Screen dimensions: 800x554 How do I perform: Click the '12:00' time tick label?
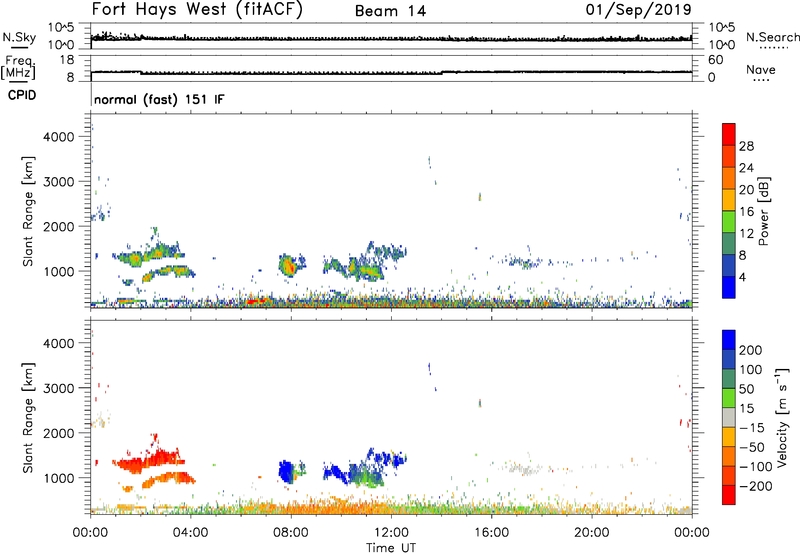pos(391,533)
